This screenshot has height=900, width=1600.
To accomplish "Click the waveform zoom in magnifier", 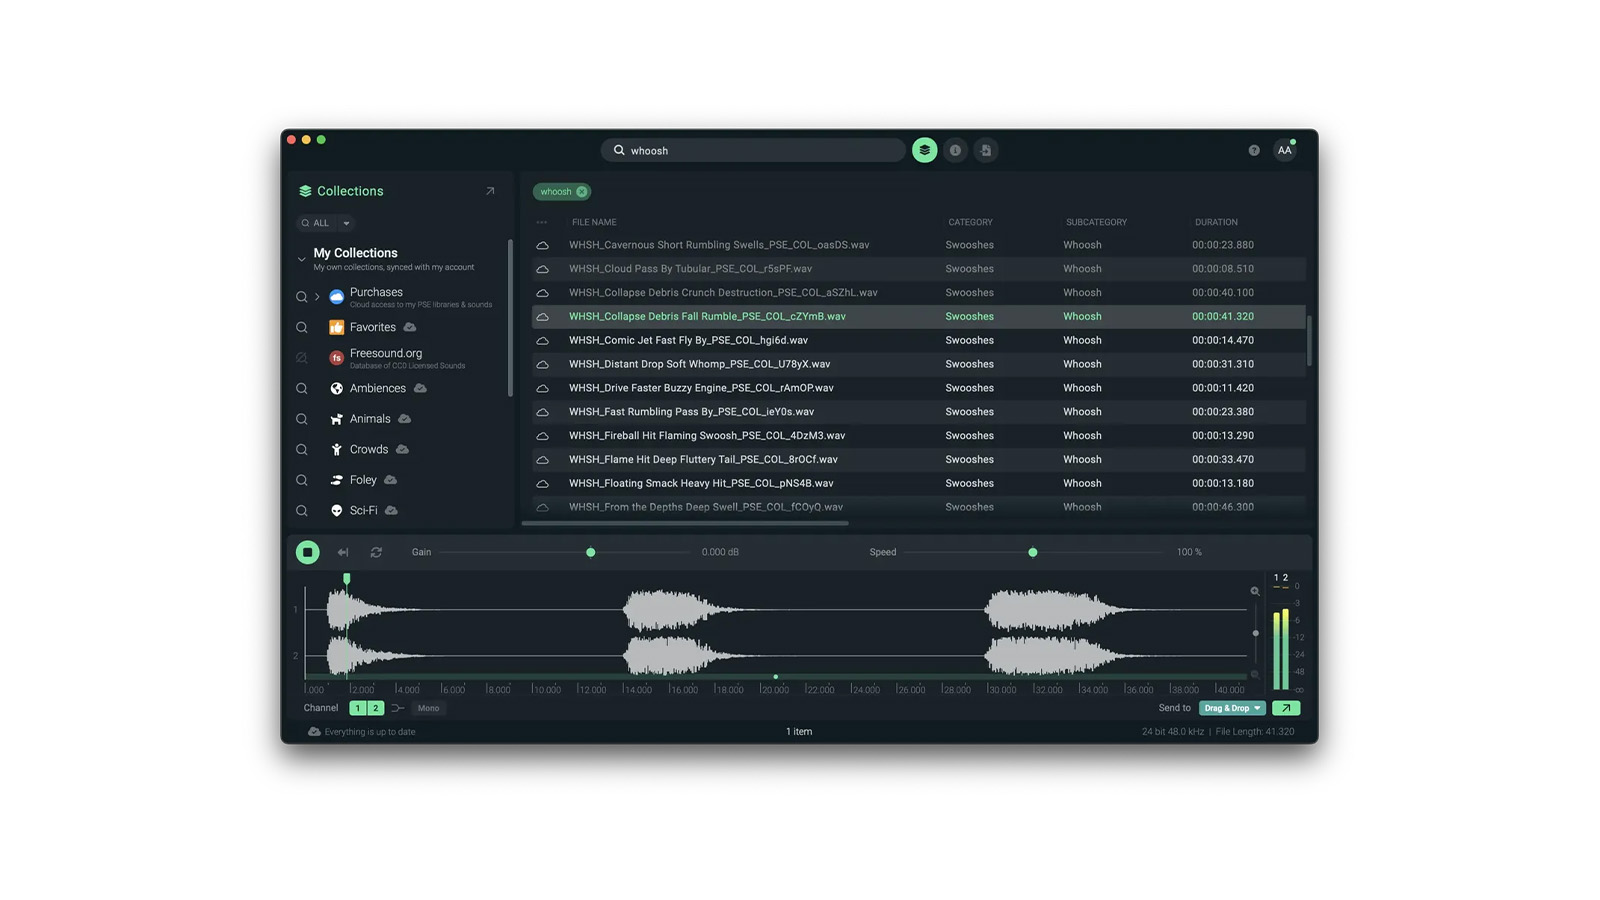I will tap(1255, 591).
